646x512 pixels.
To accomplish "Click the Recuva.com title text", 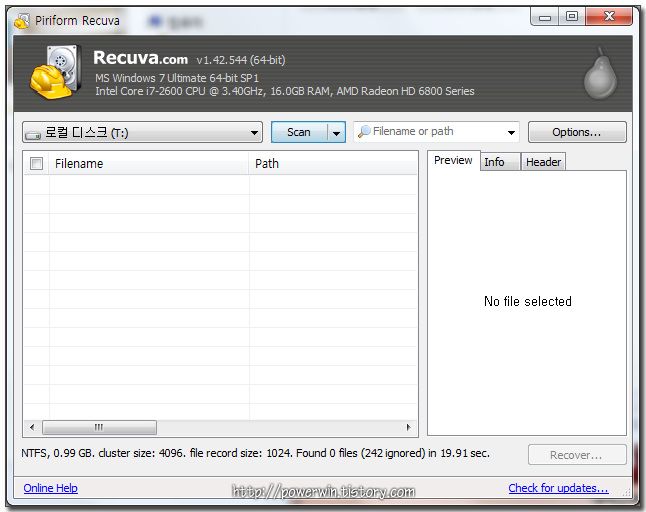I will 140,58.
